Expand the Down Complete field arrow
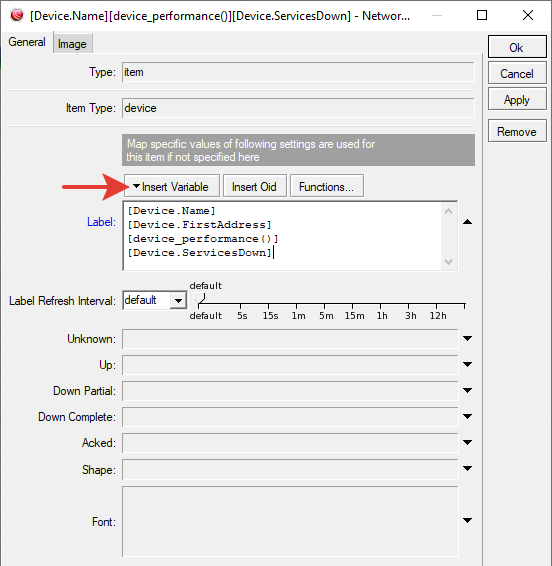This screenshot has width=552, height=566. pyautogui.click(x=468, y=416)
